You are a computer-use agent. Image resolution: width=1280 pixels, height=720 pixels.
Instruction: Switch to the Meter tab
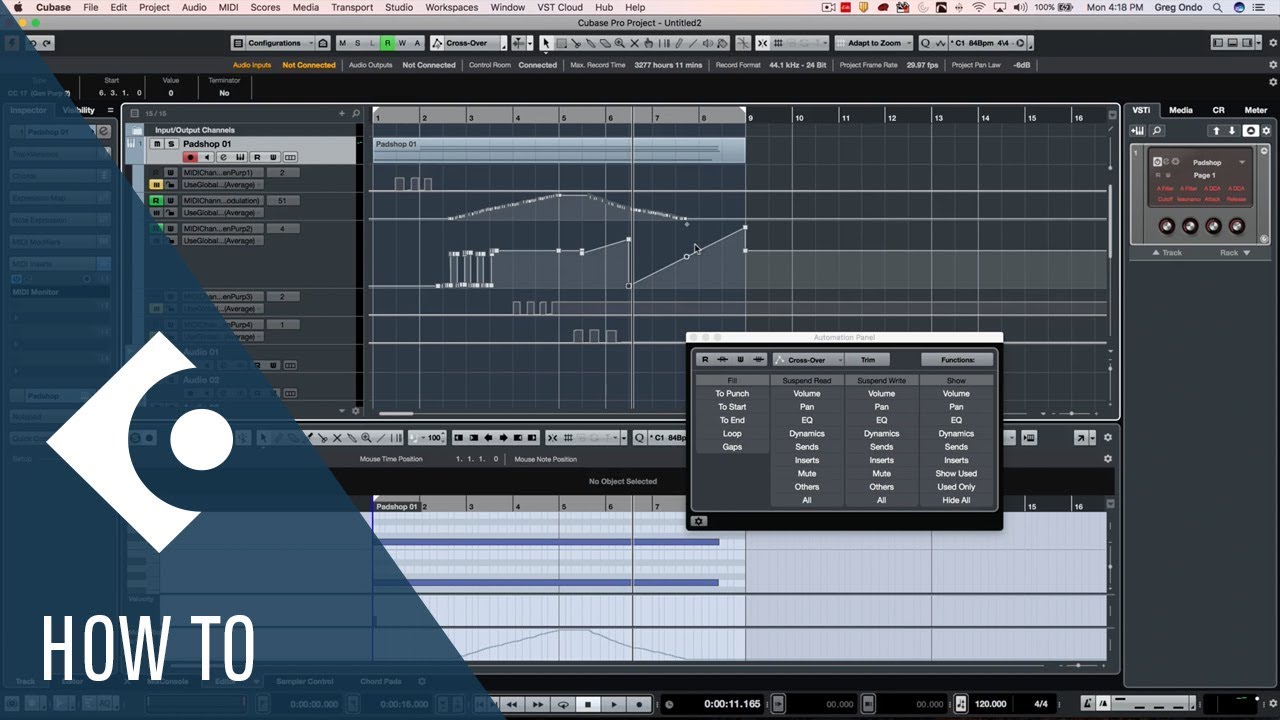coord(1255,110)
